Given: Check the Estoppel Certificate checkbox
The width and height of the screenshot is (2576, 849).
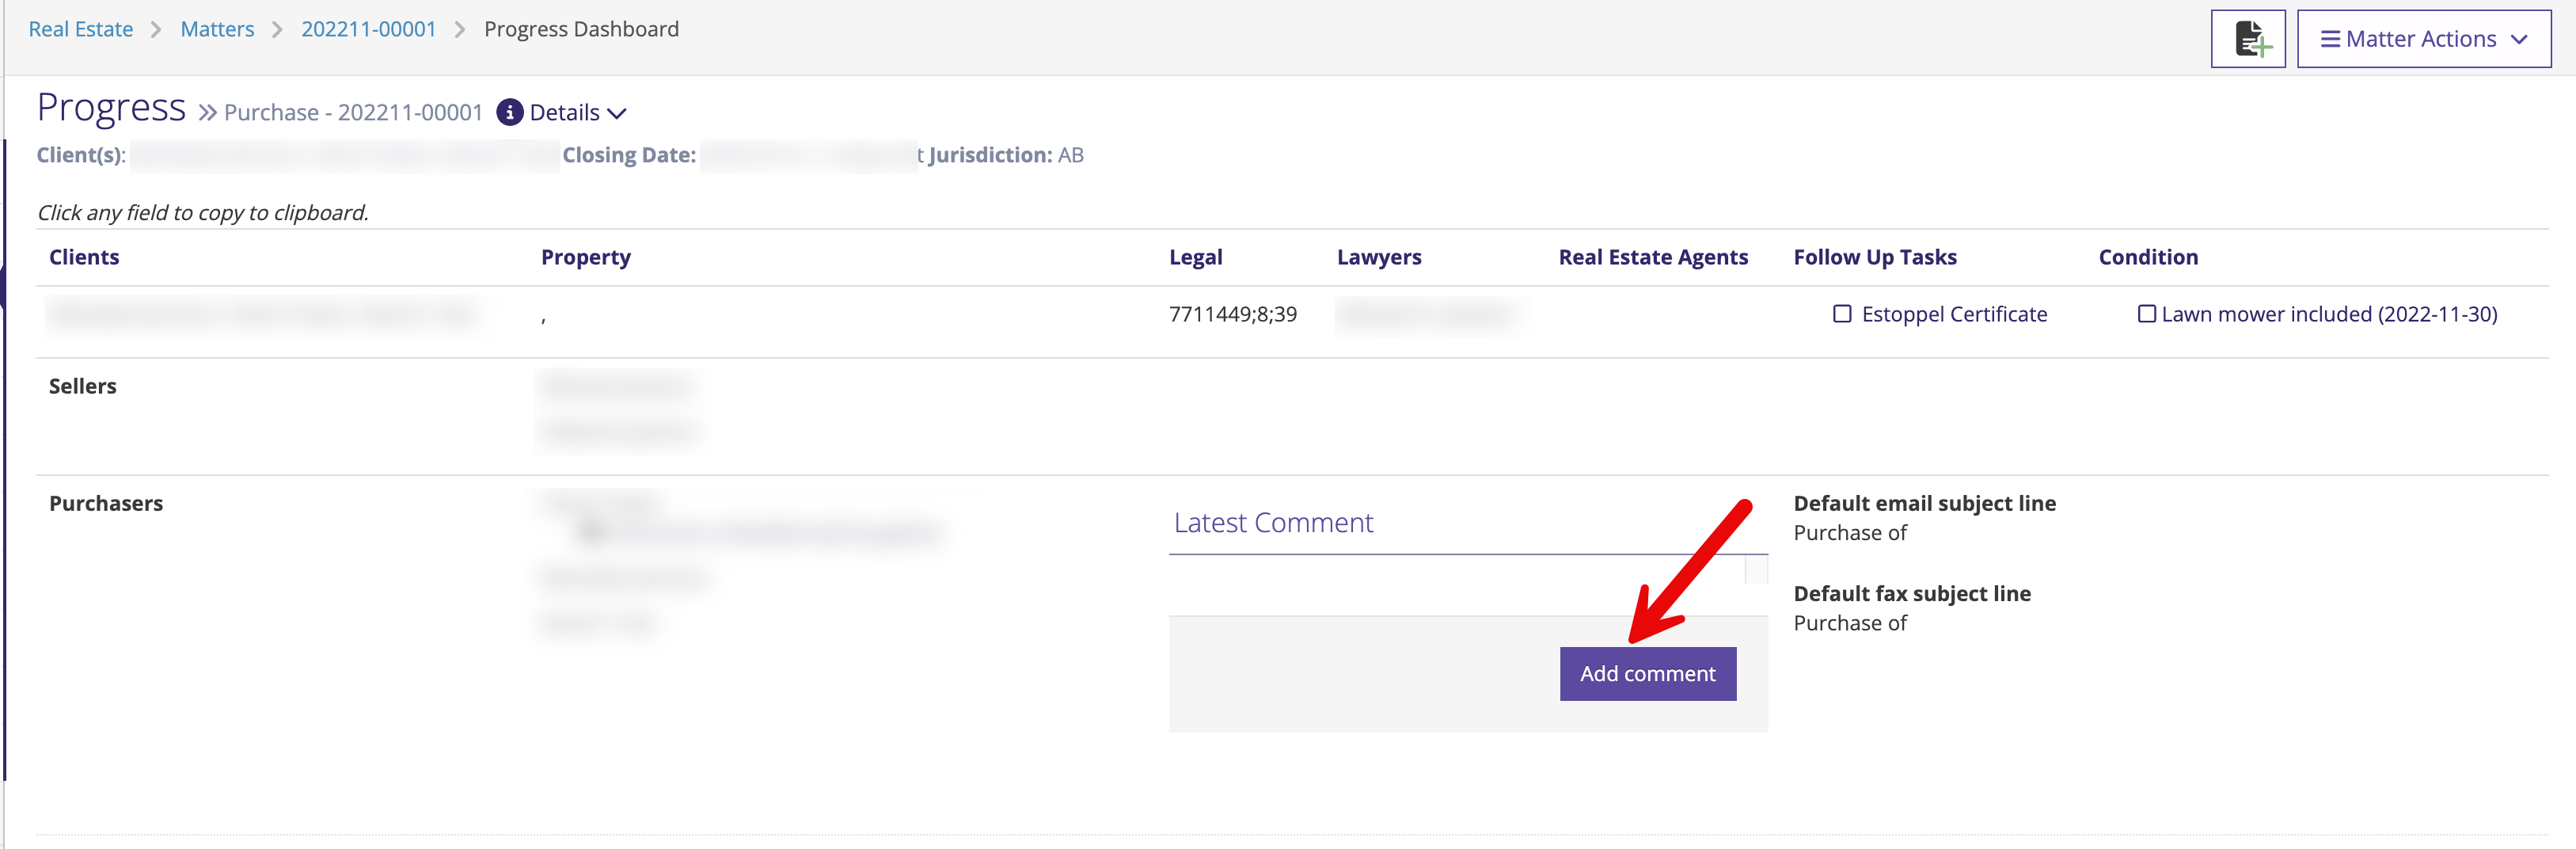Looking at the screenshot, I should 1841,314.
